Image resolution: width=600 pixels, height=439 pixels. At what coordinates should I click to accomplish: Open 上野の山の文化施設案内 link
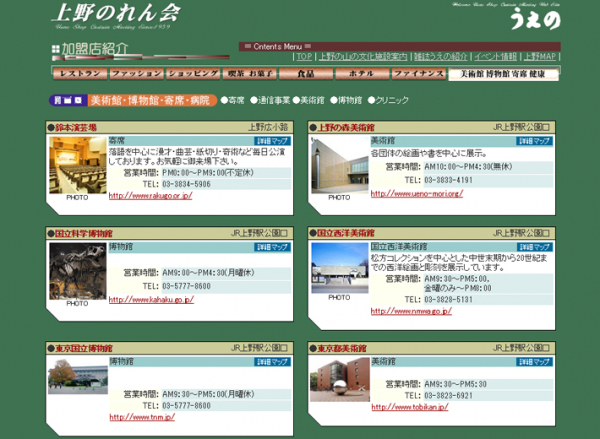point(363,57)
